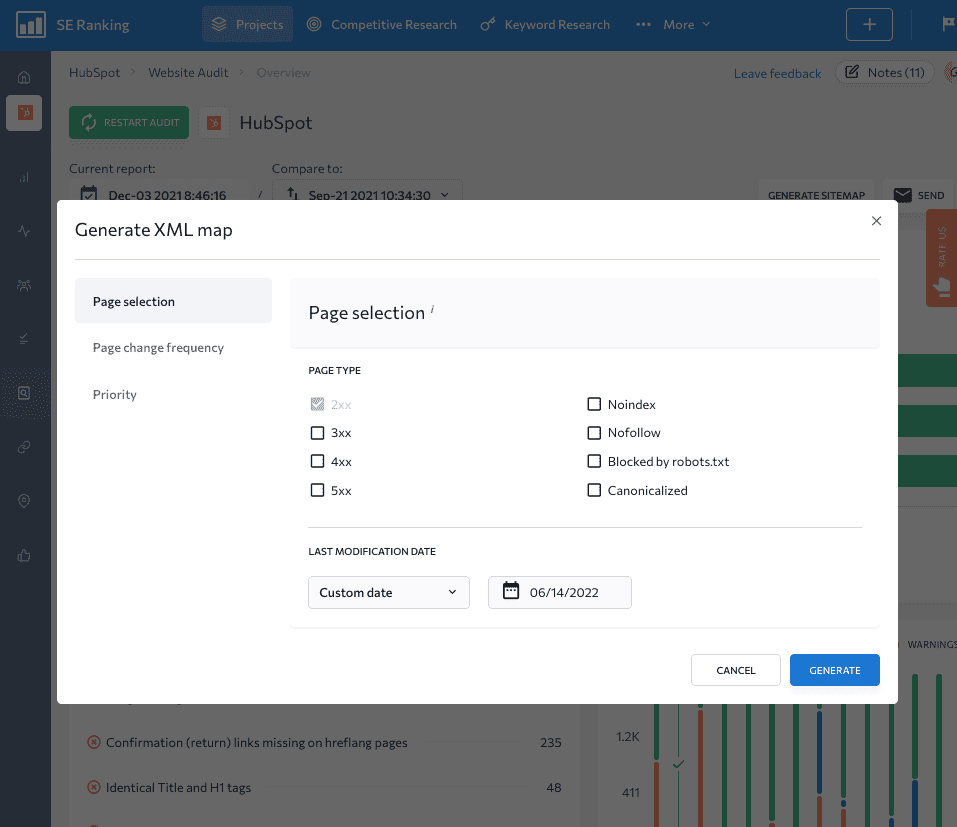Viewport: 957px width, 827px height.
Task: Check the Noindex checkbox
Action: click(594, 404)
